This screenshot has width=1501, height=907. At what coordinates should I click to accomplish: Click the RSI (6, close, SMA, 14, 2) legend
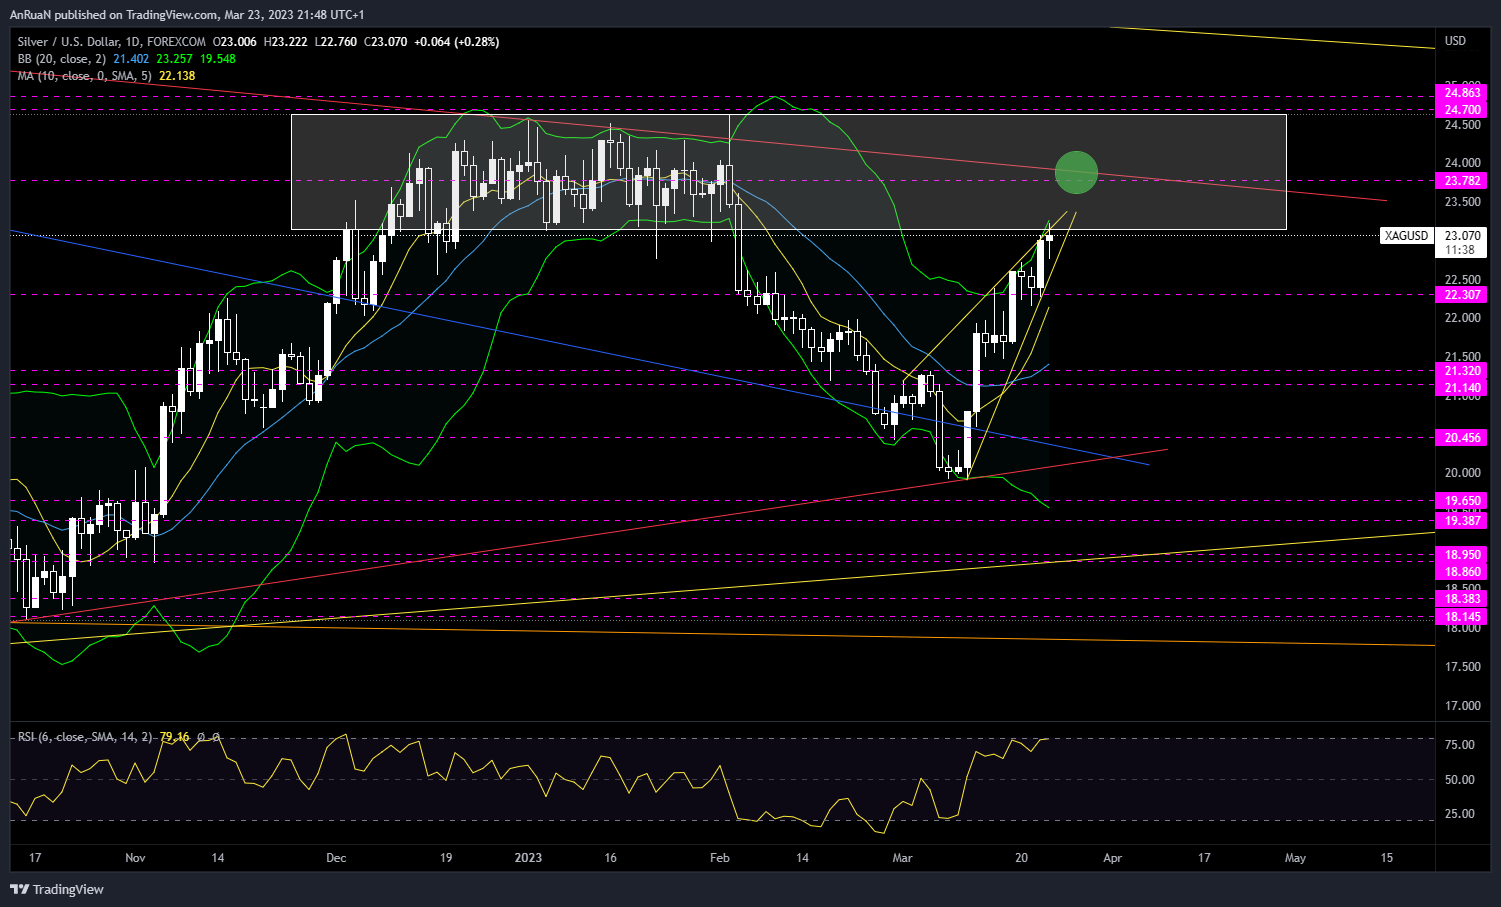click(85, 737)
